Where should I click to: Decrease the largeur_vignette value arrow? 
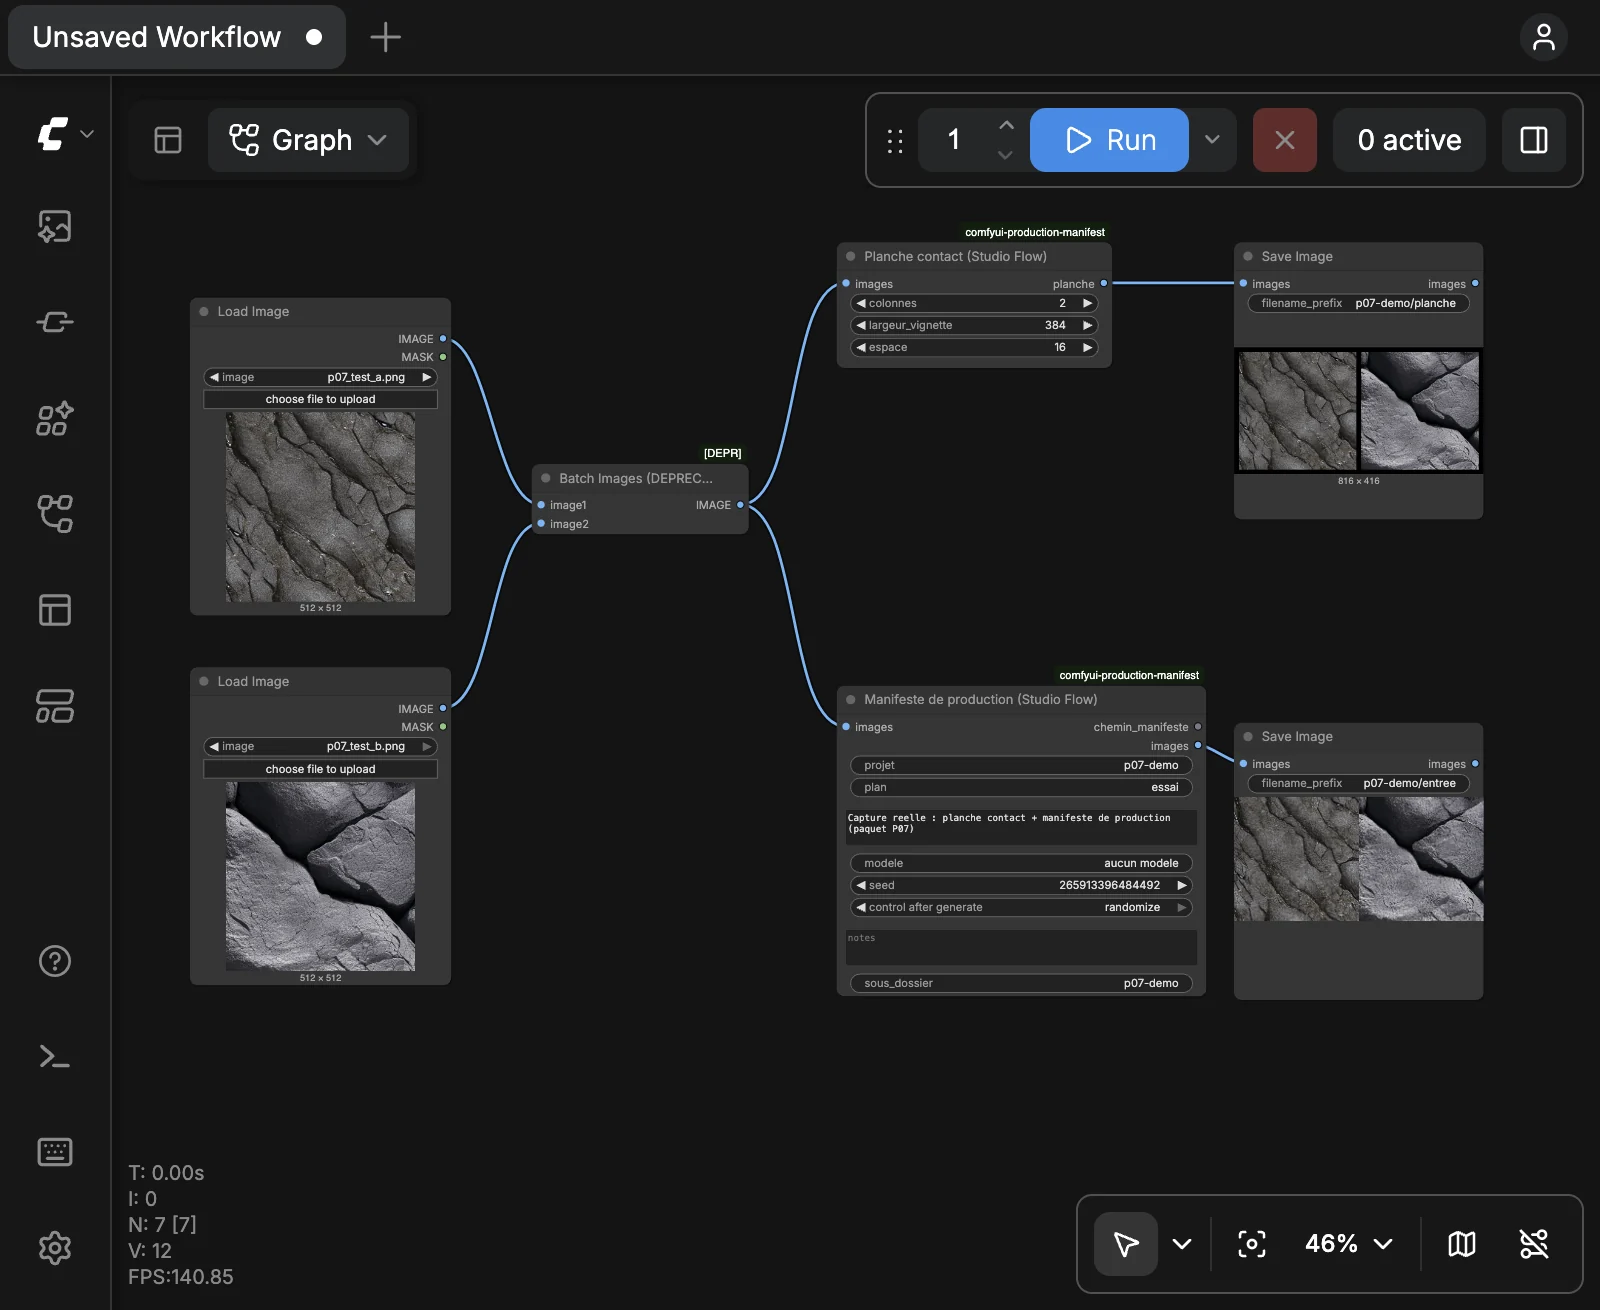(860, 325)
